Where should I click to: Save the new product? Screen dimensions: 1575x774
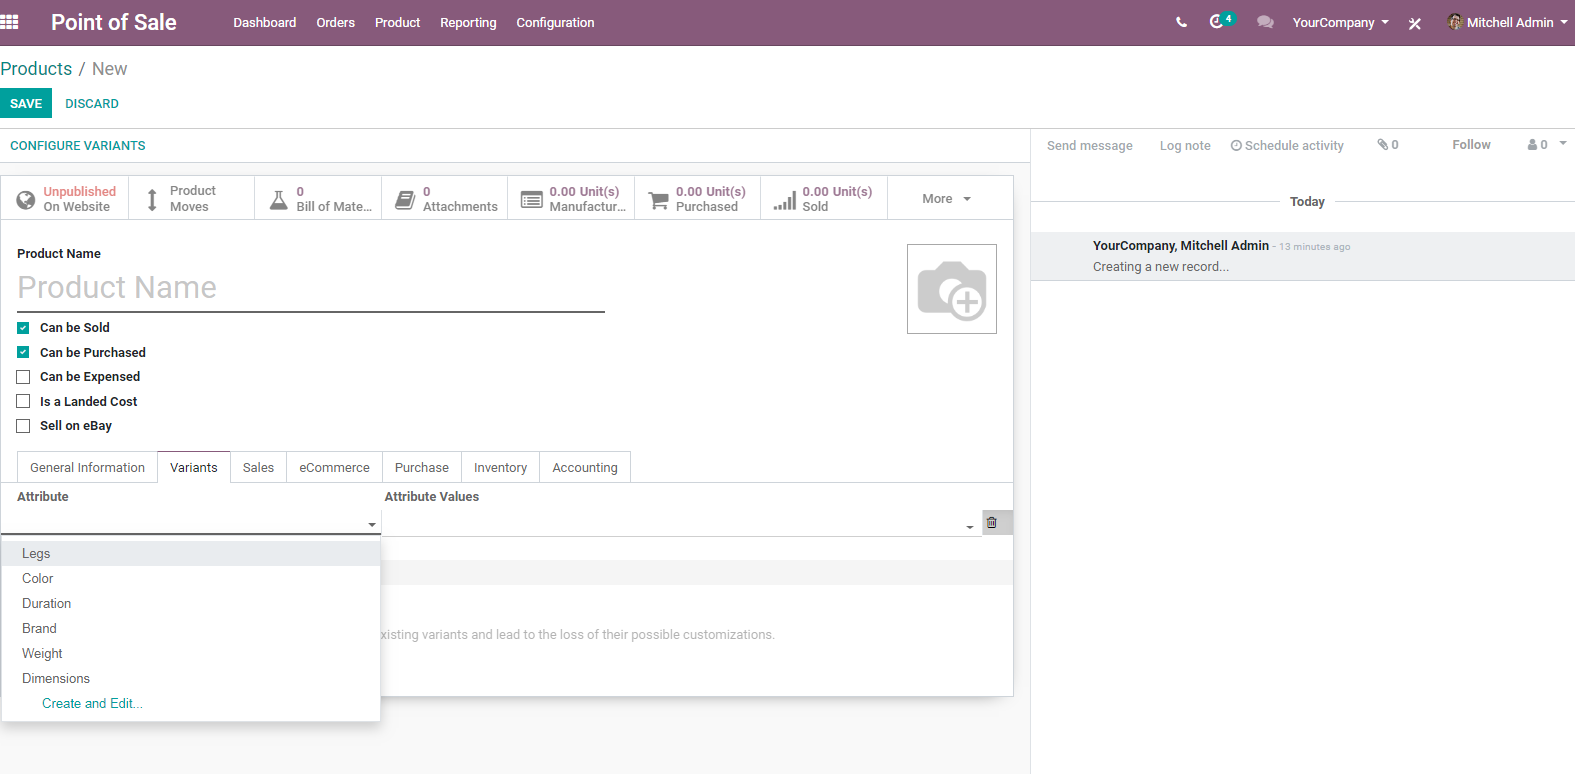click(26, 103)
